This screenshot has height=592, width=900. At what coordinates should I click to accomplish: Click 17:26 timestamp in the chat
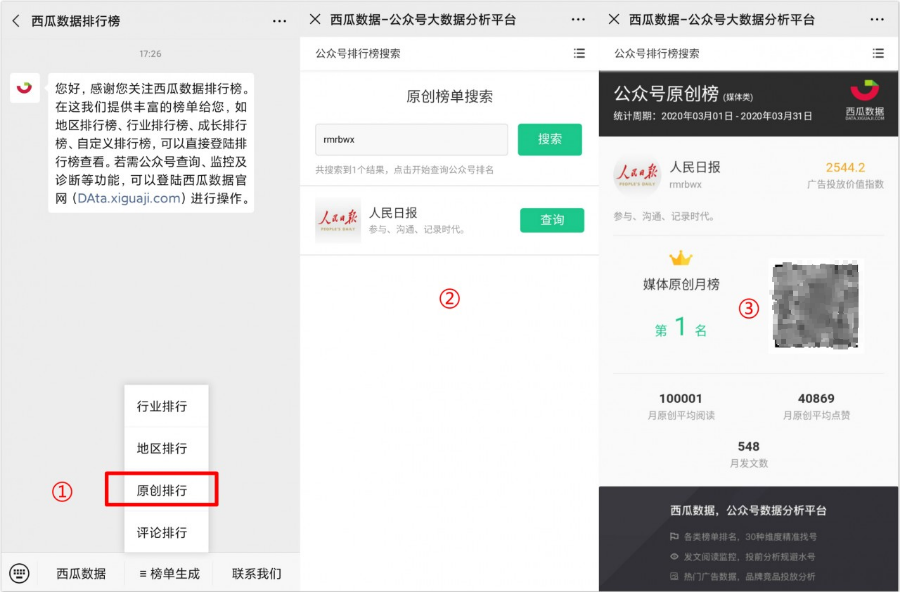tap(150, 53)
